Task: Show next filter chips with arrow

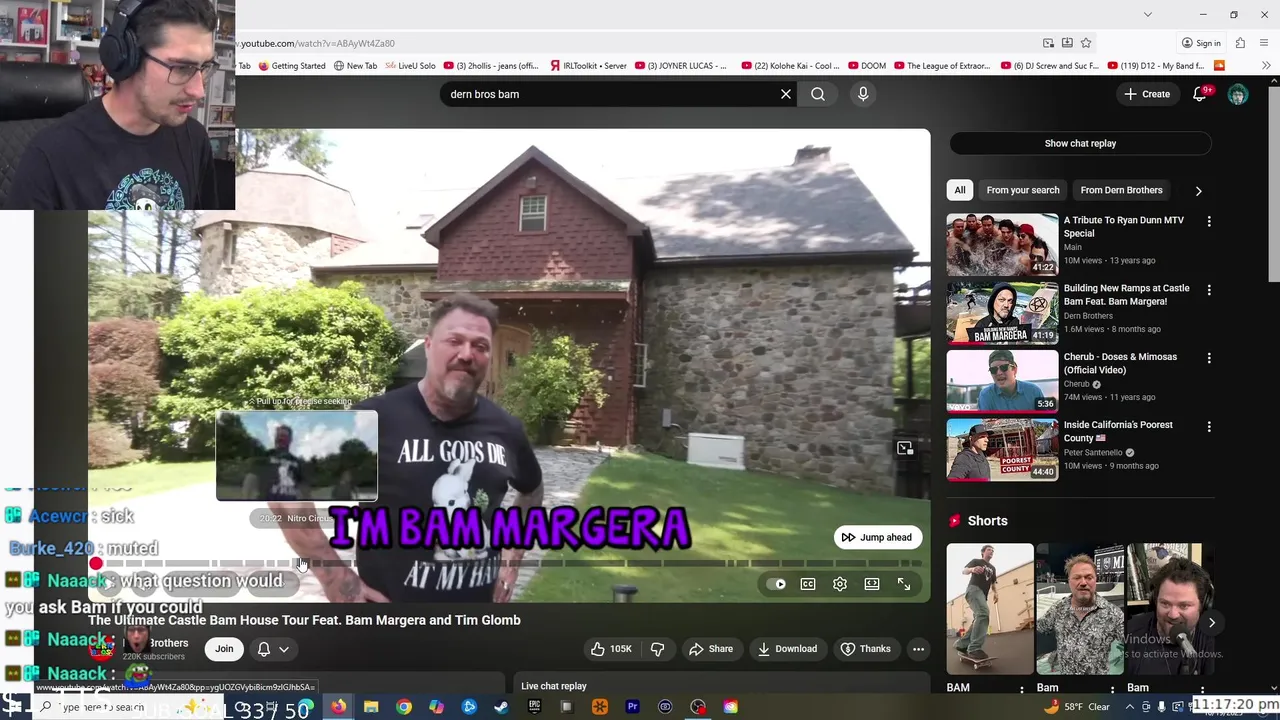Action: point(1198,190)
